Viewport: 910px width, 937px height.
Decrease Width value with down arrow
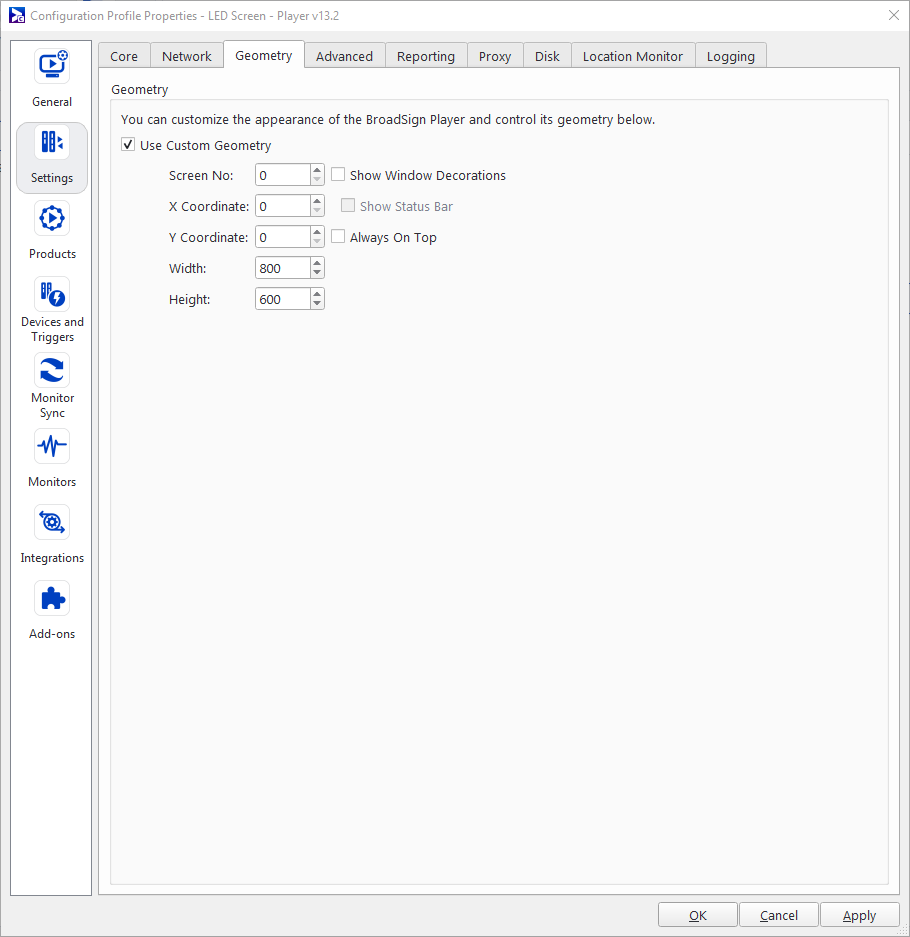pos(317,274)
